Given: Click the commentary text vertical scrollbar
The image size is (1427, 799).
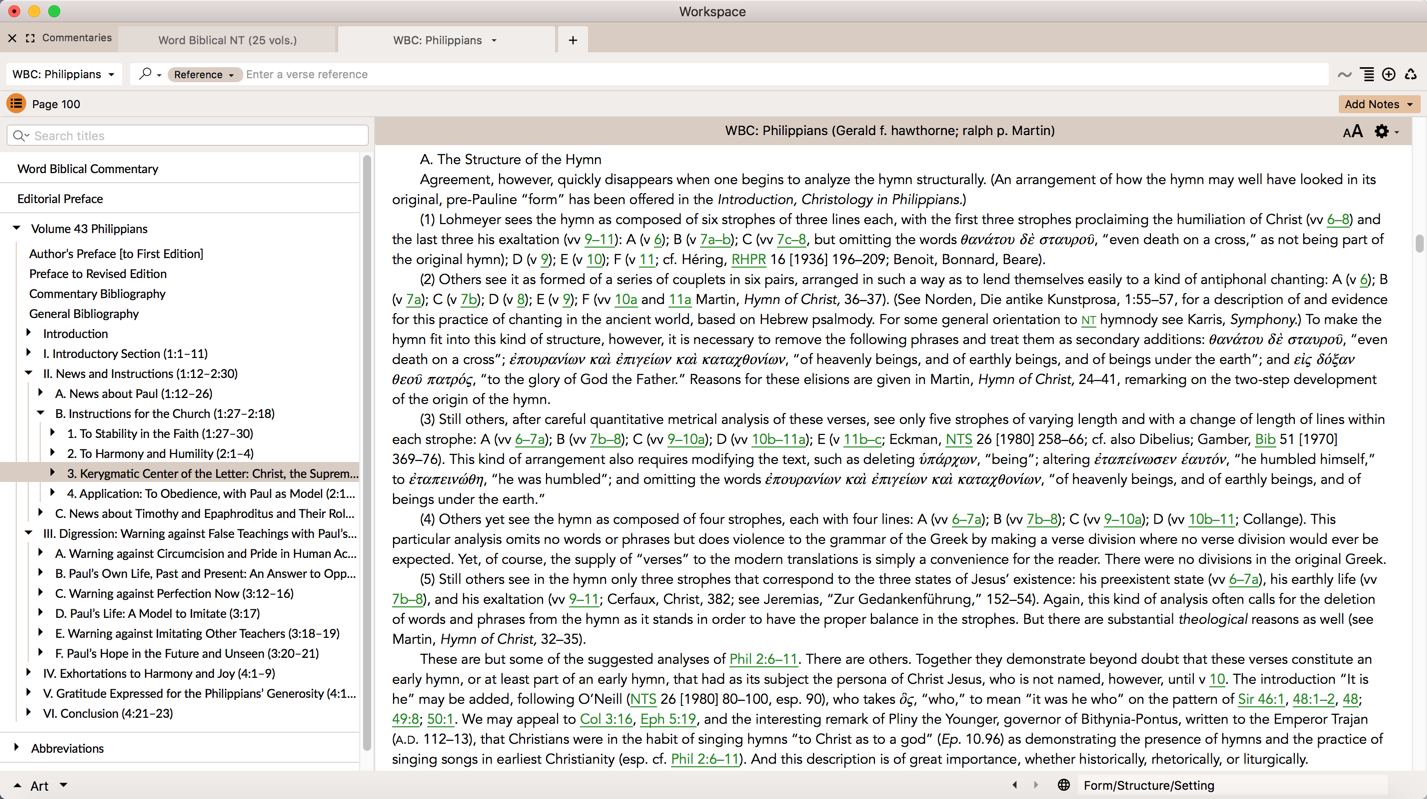Looking at the screenshot, I should click(x=1419, y=243).
